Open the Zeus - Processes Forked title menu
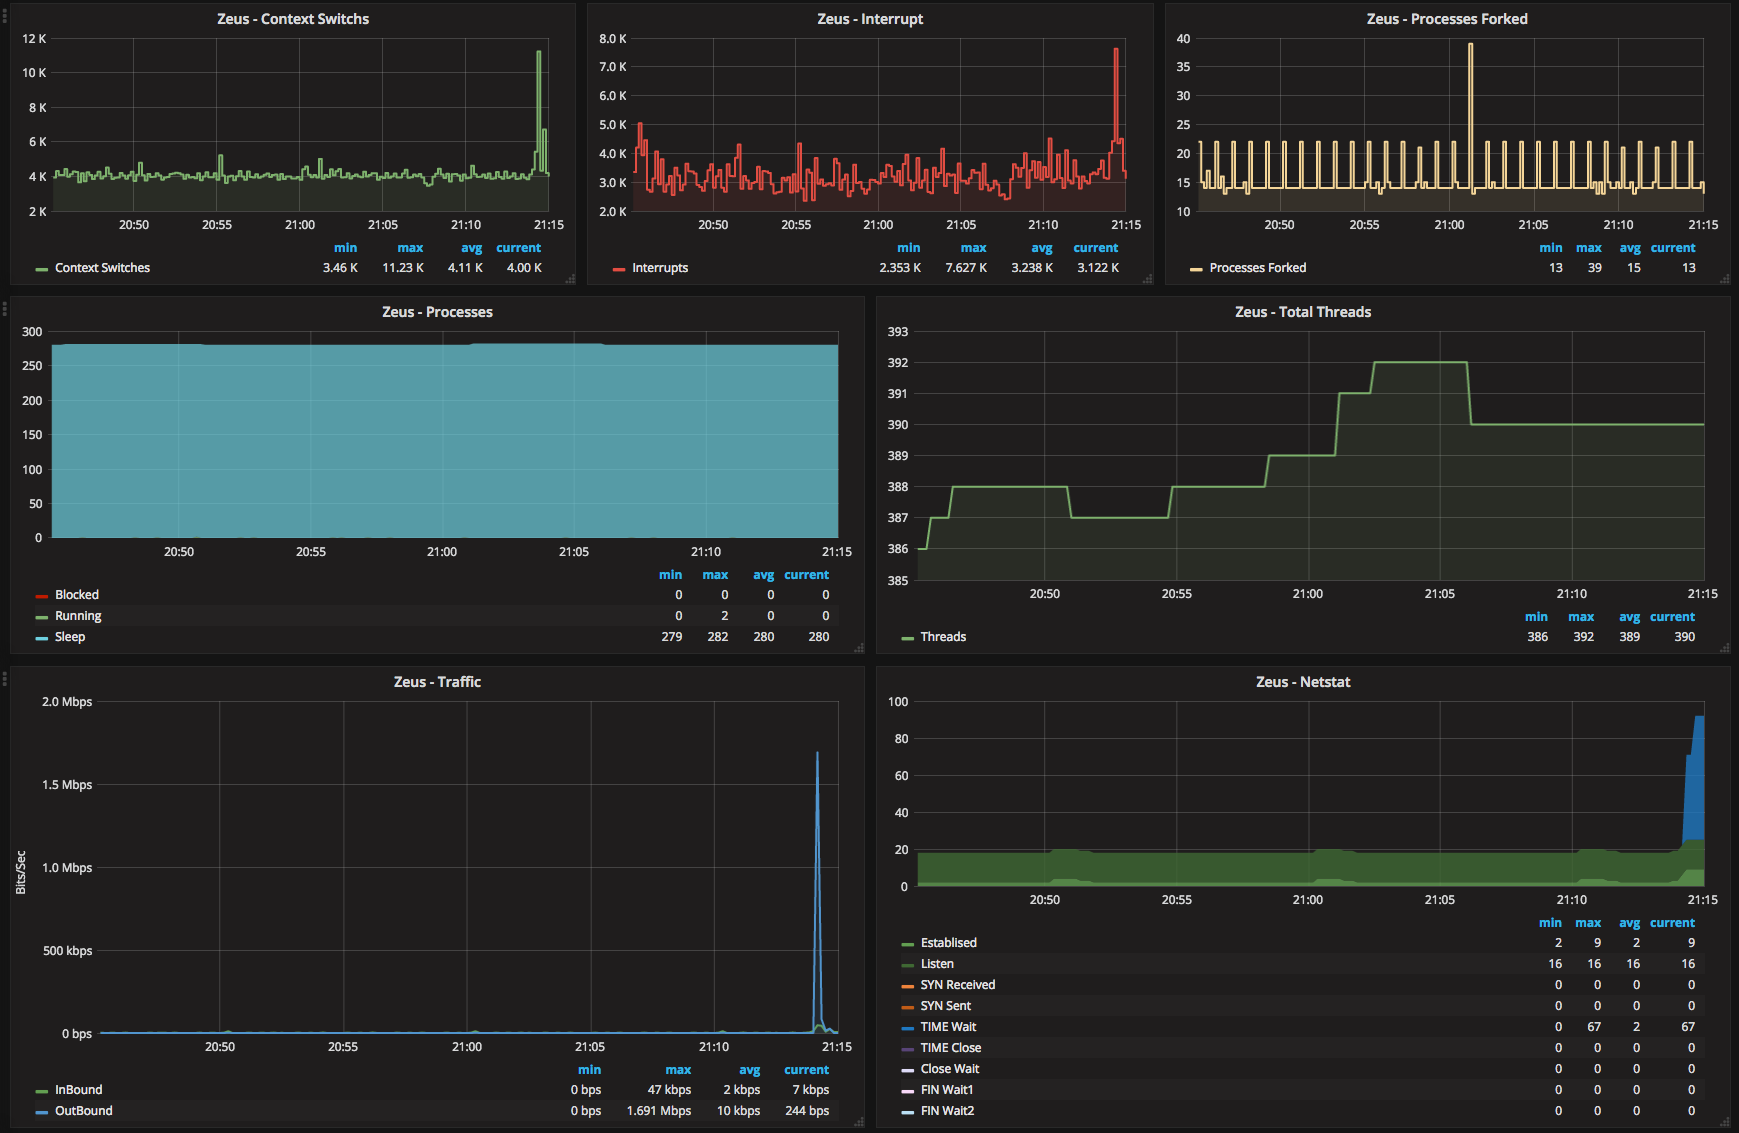Image resolution: width=1739 pixels, height=1133 pixels. click(1447, 19)
